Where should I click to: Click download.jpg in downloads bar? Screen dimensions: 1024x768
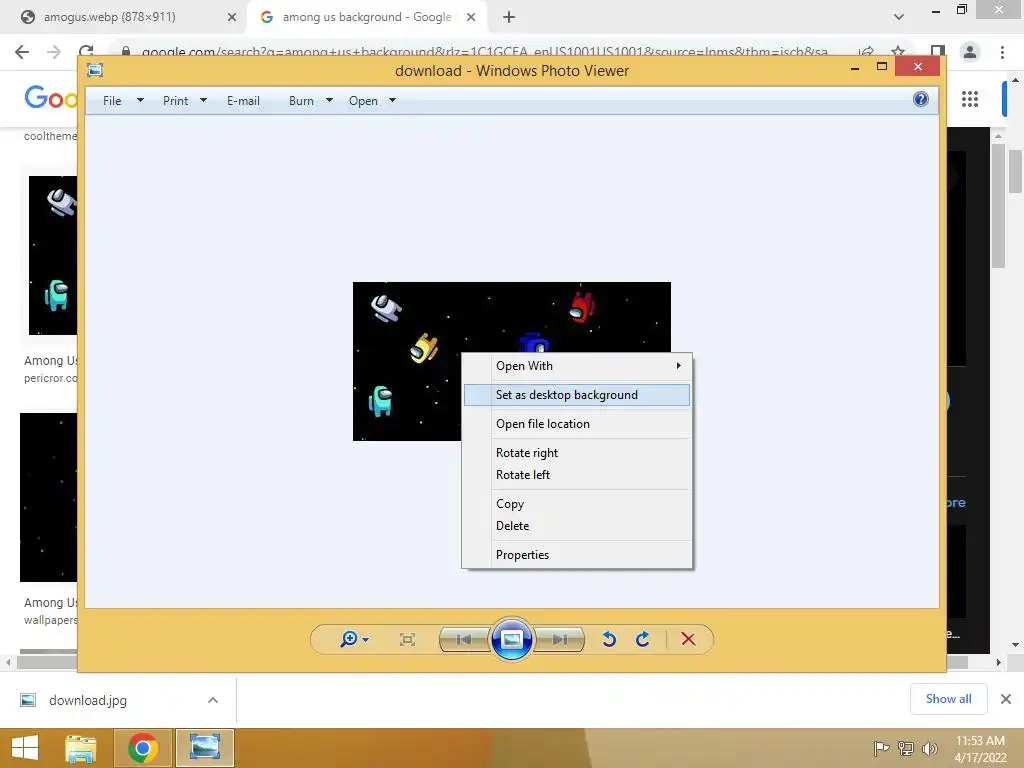[x=88, y=700]
